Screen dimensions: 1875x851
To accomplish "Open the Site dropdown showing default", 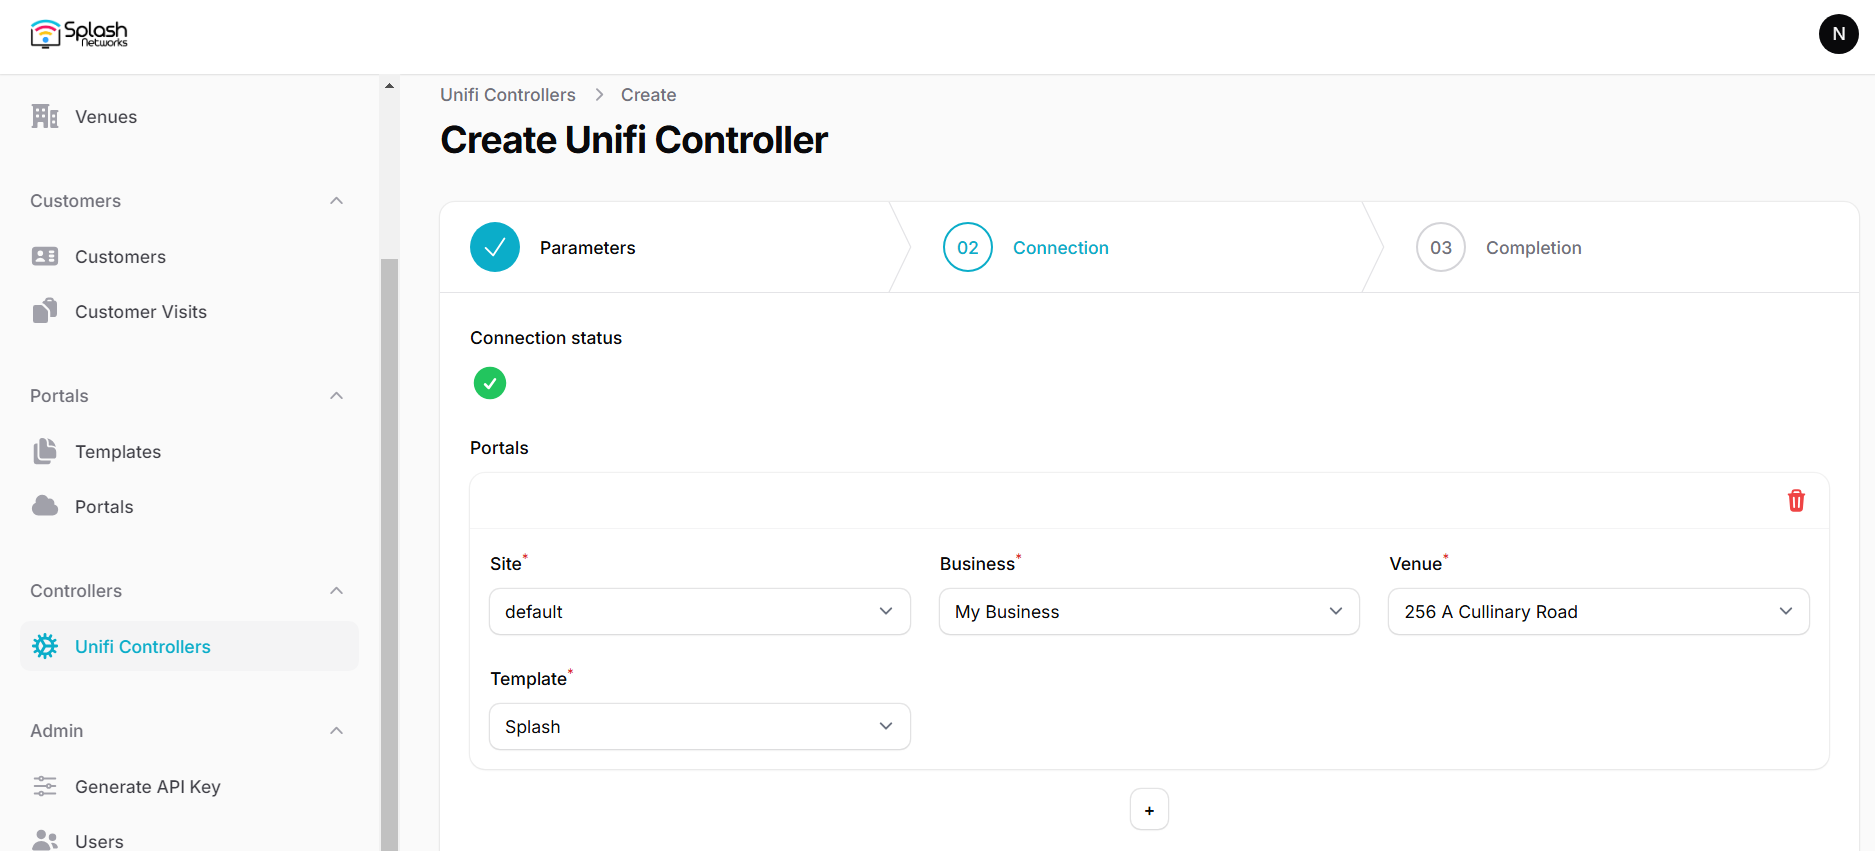I will 699,611.
